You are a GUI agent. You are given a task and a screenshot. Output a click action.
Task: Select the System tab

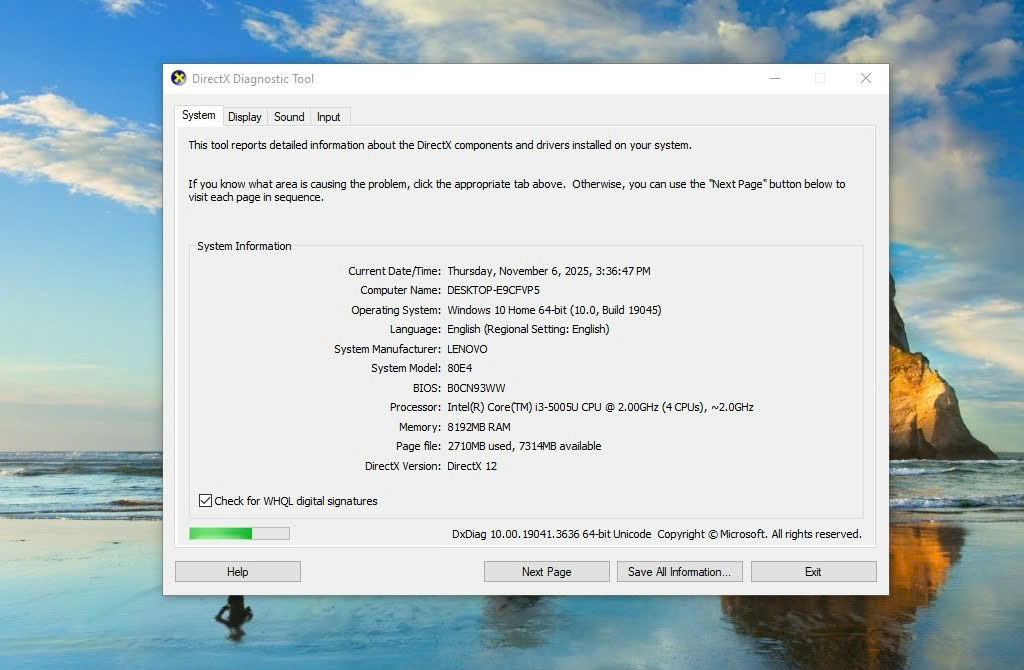199,116
